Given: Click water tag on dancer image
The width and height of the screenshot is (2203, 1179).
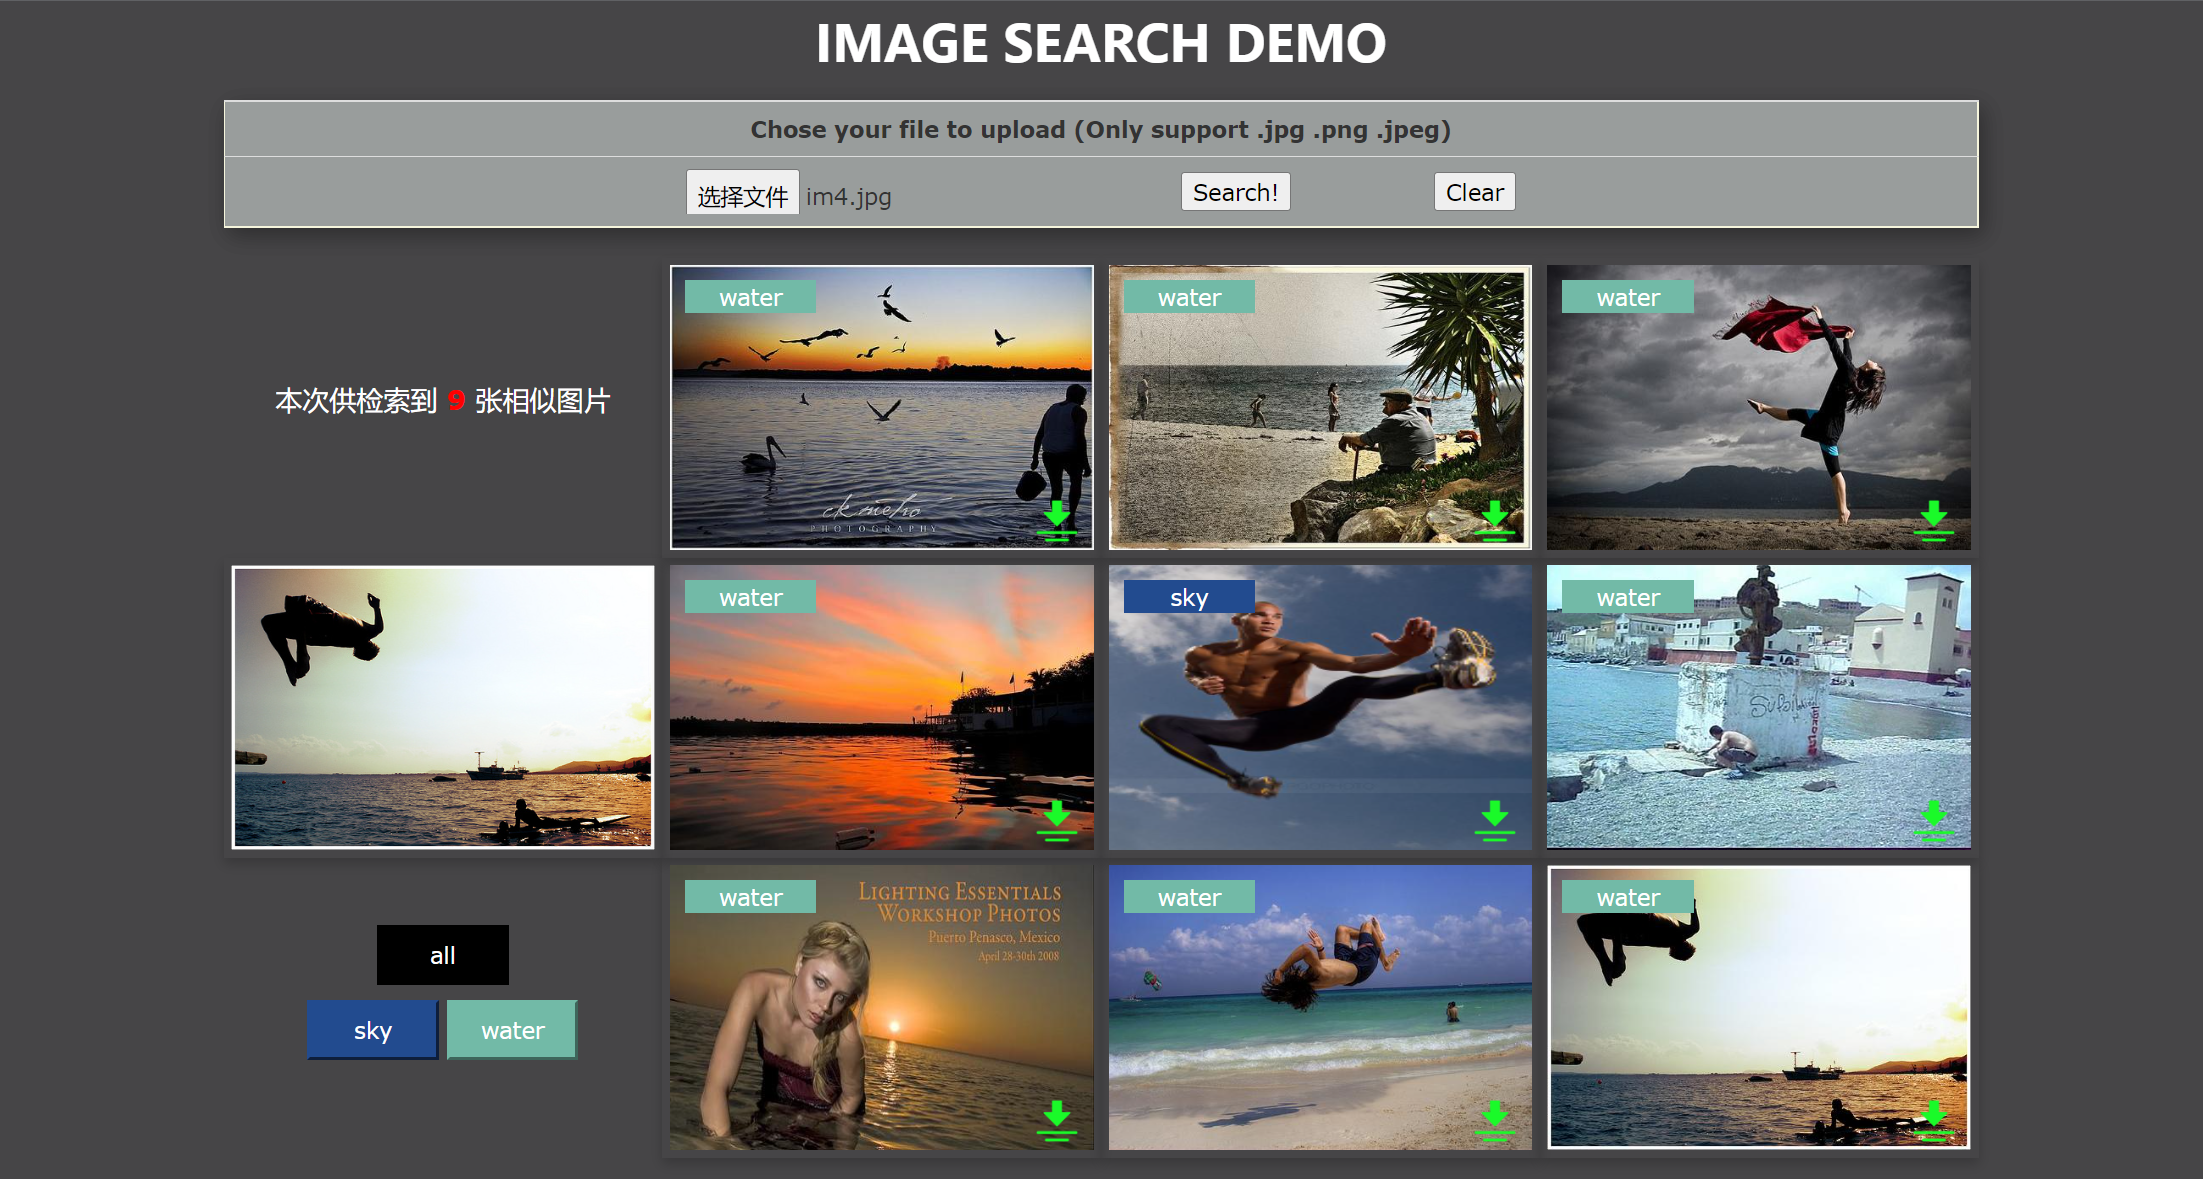Looking at the screenshot, I should tap(1628, 297).
